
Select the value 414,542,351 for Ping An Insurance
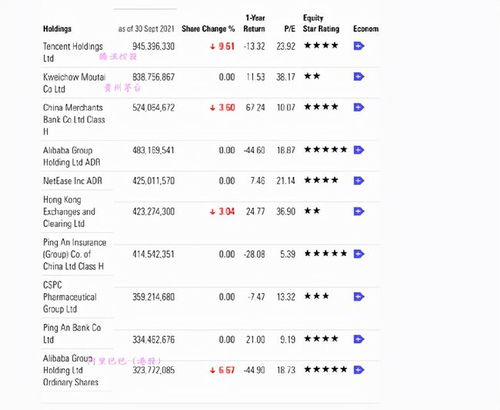(x=153, y=254)
